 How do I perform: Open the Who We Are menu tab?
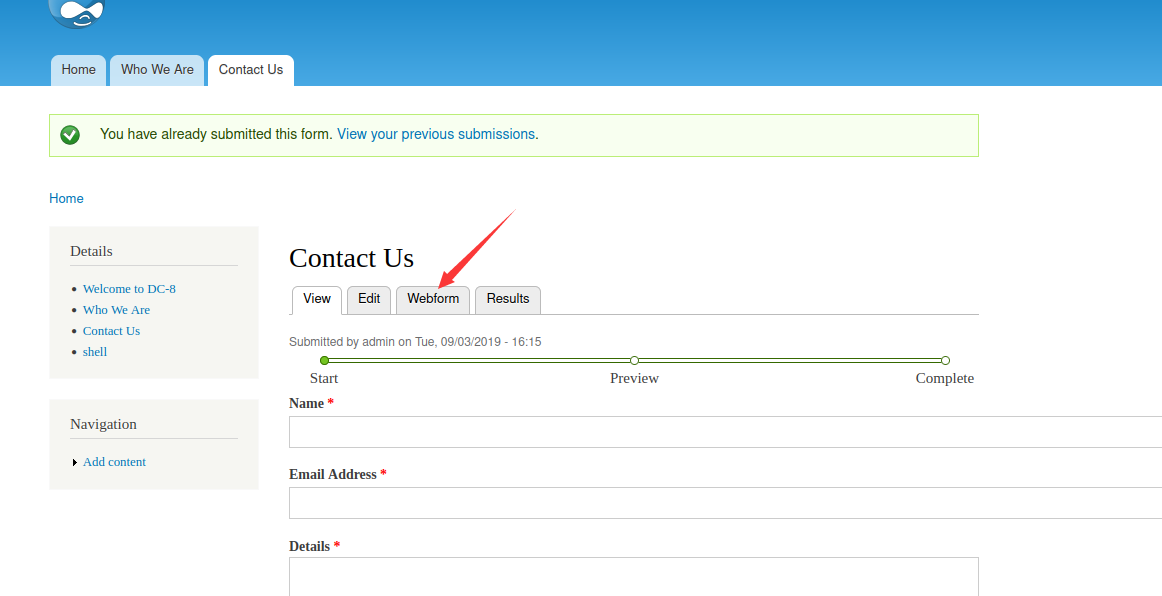click(157, 70)
